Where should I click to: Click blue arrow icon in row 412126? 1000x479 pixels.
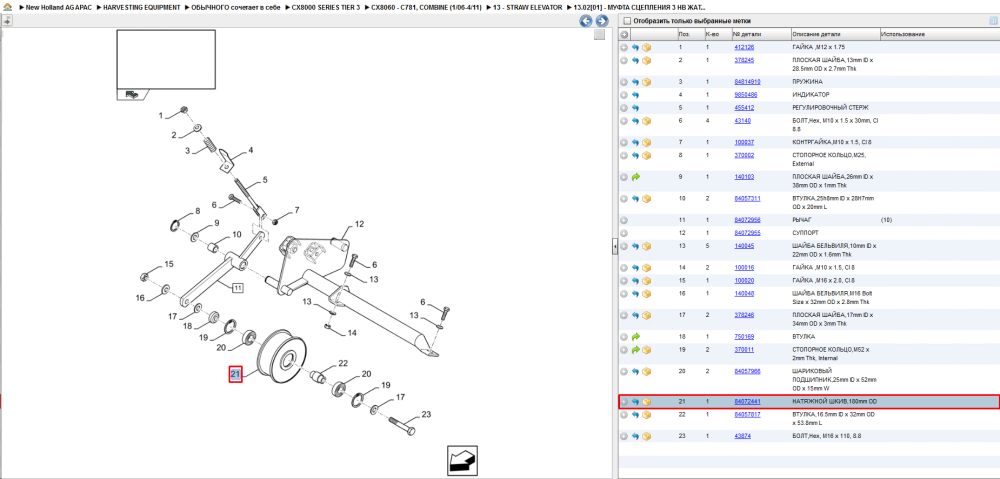pos(635,47)
